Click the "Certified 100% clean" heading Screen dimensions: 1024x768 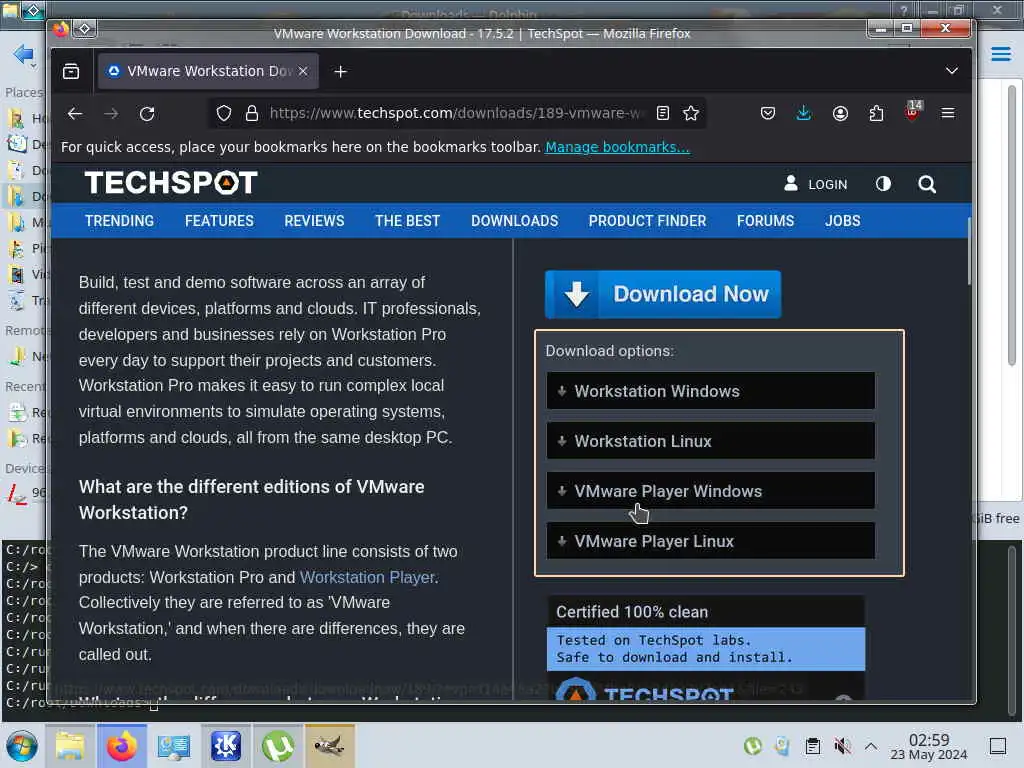632,612
